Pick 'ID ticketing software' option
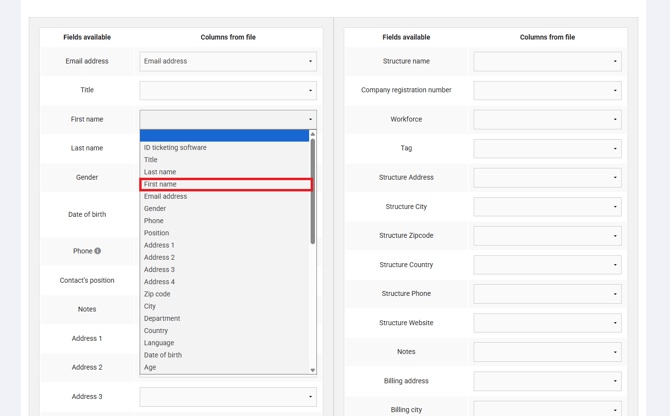 pos(225,148)
